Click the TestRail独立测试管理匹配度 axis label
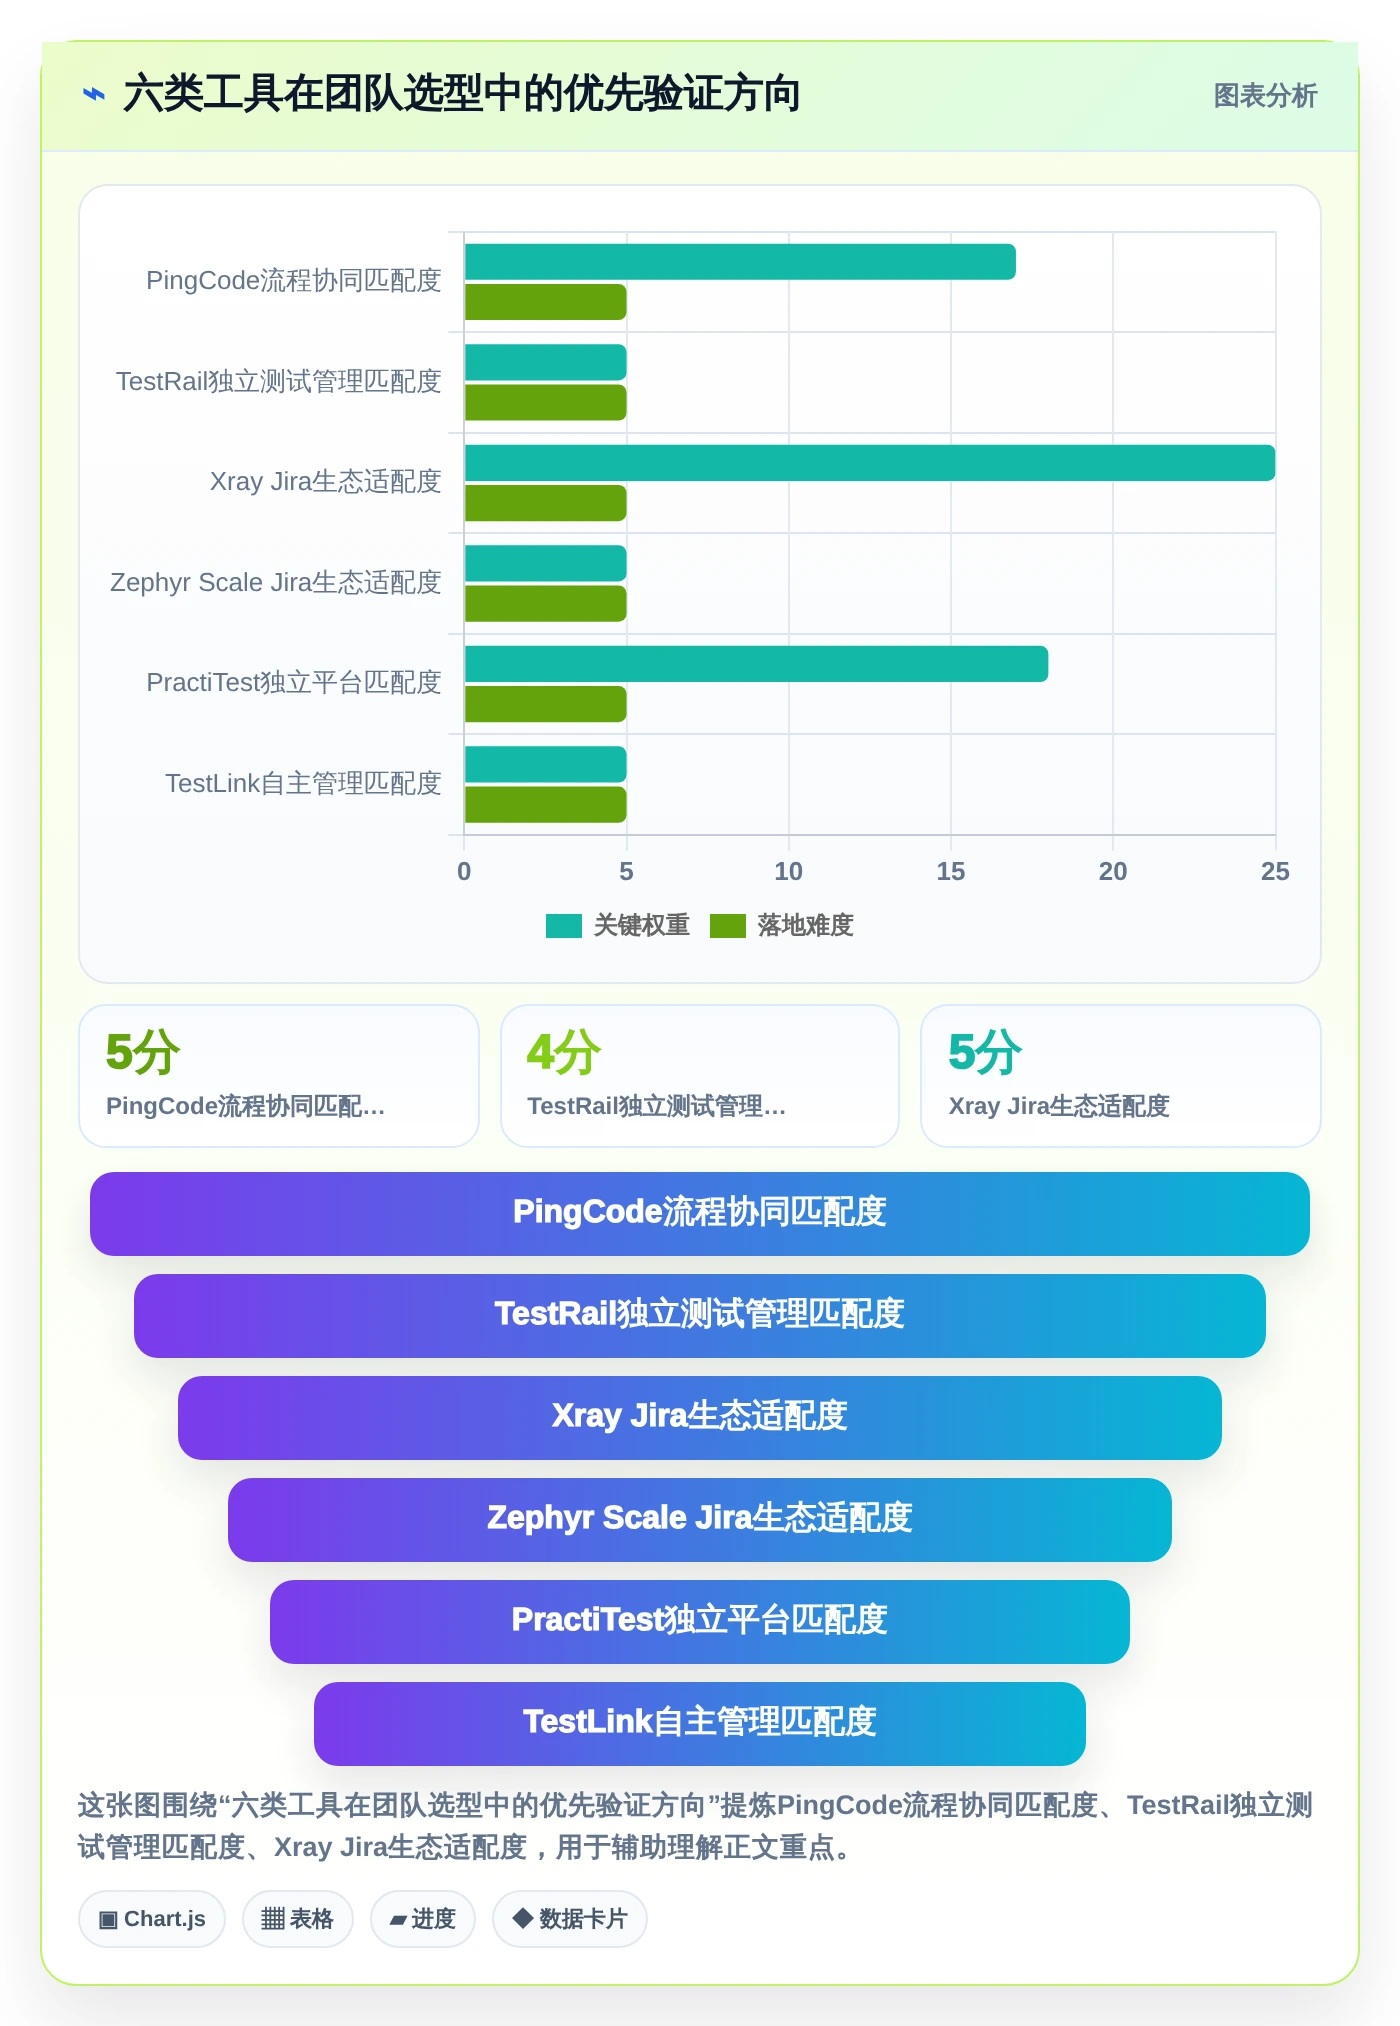Image resolution: width=1400 pixels, height=2026 pixels. [279, 382]
